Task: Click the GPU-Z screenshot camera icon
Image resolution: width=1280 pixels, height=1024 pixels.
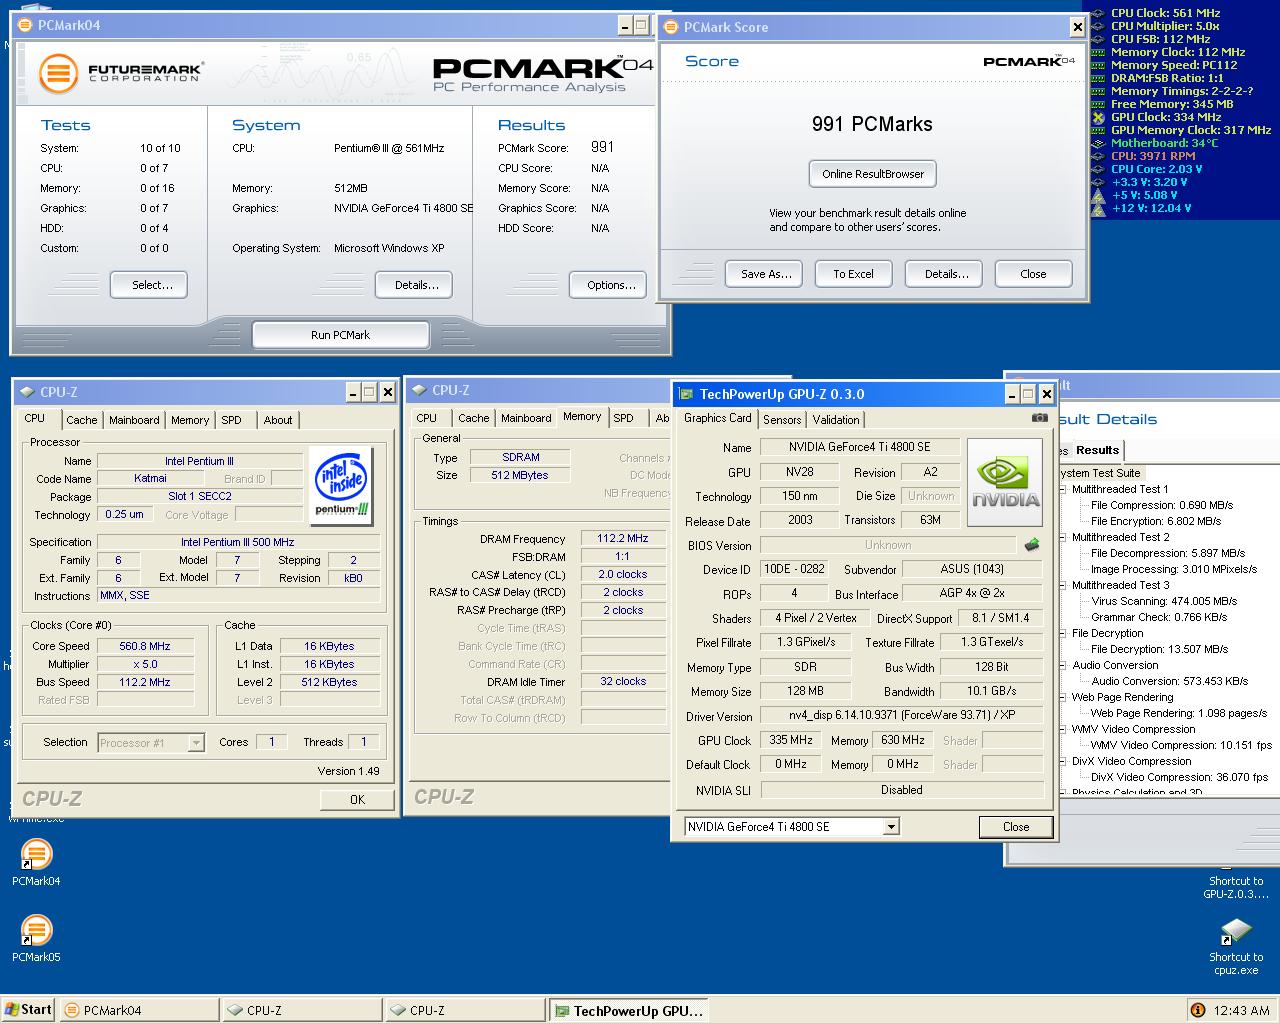Action: click(1040, 418)
